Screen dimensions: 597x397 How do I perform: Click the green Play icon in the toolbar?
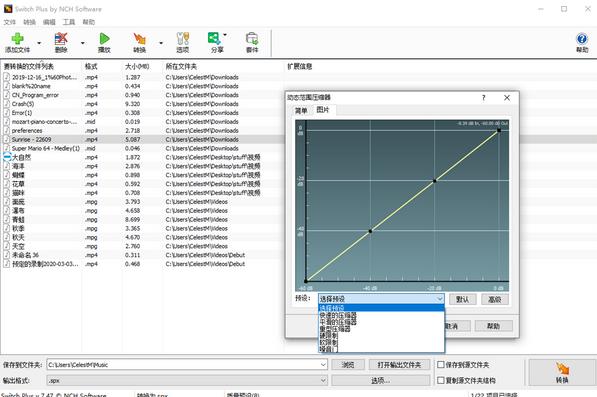click(104, 39)
